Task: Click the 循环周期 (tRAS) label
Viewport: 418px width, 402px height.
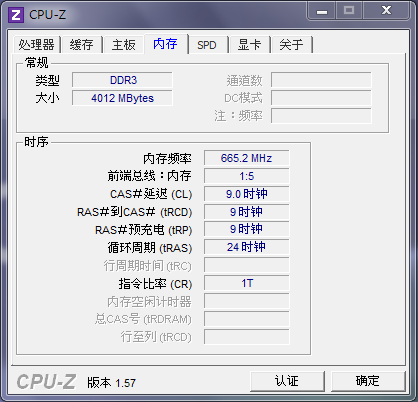Action: click(150, 248)
